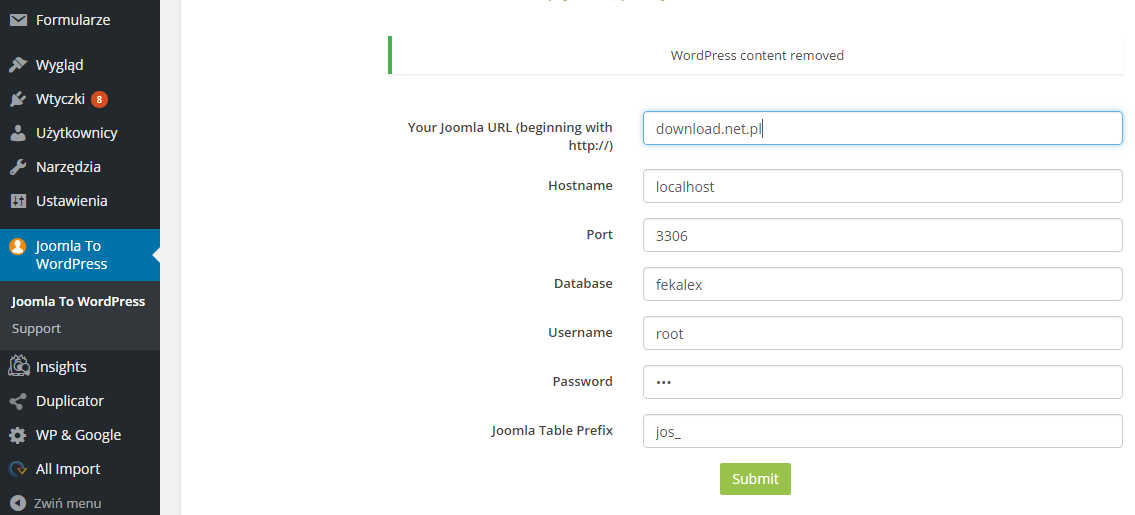Screen dimensions: 1135x515
Task: Click the Ustawienia sliders icon
Action: [18, 201]
